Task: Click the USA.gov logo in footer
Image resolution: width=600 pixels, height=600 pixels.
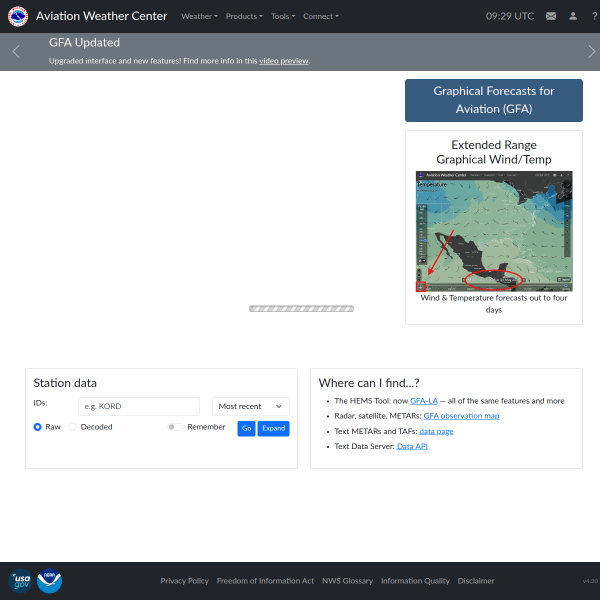Action: [21, 581]
